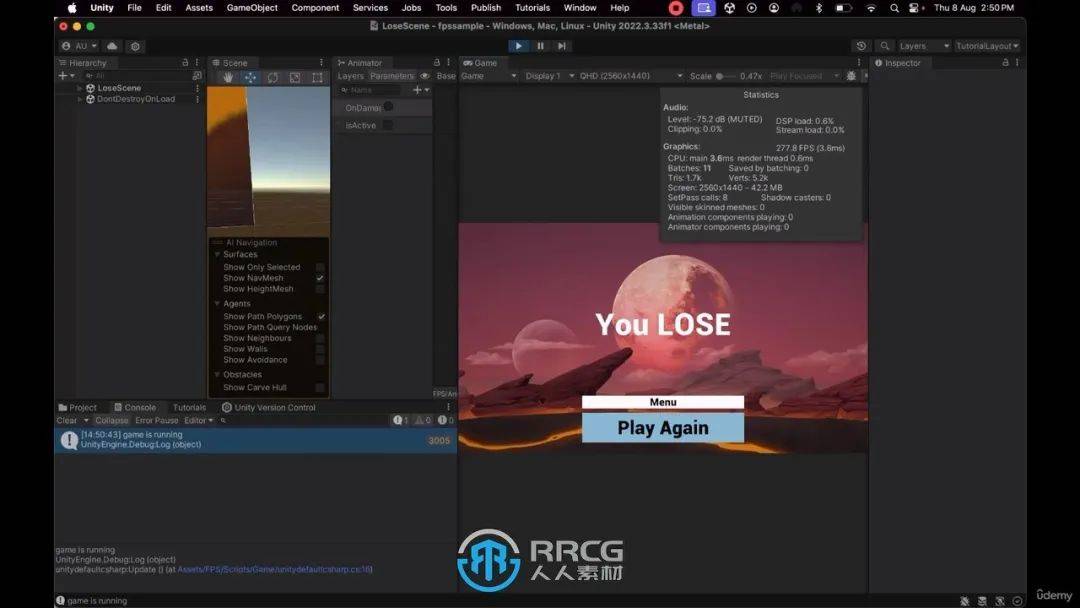Advance one frame with Step button
The height and width of the screenshot is (608, 1080).
pyautogui.click(x=562, y=46)
